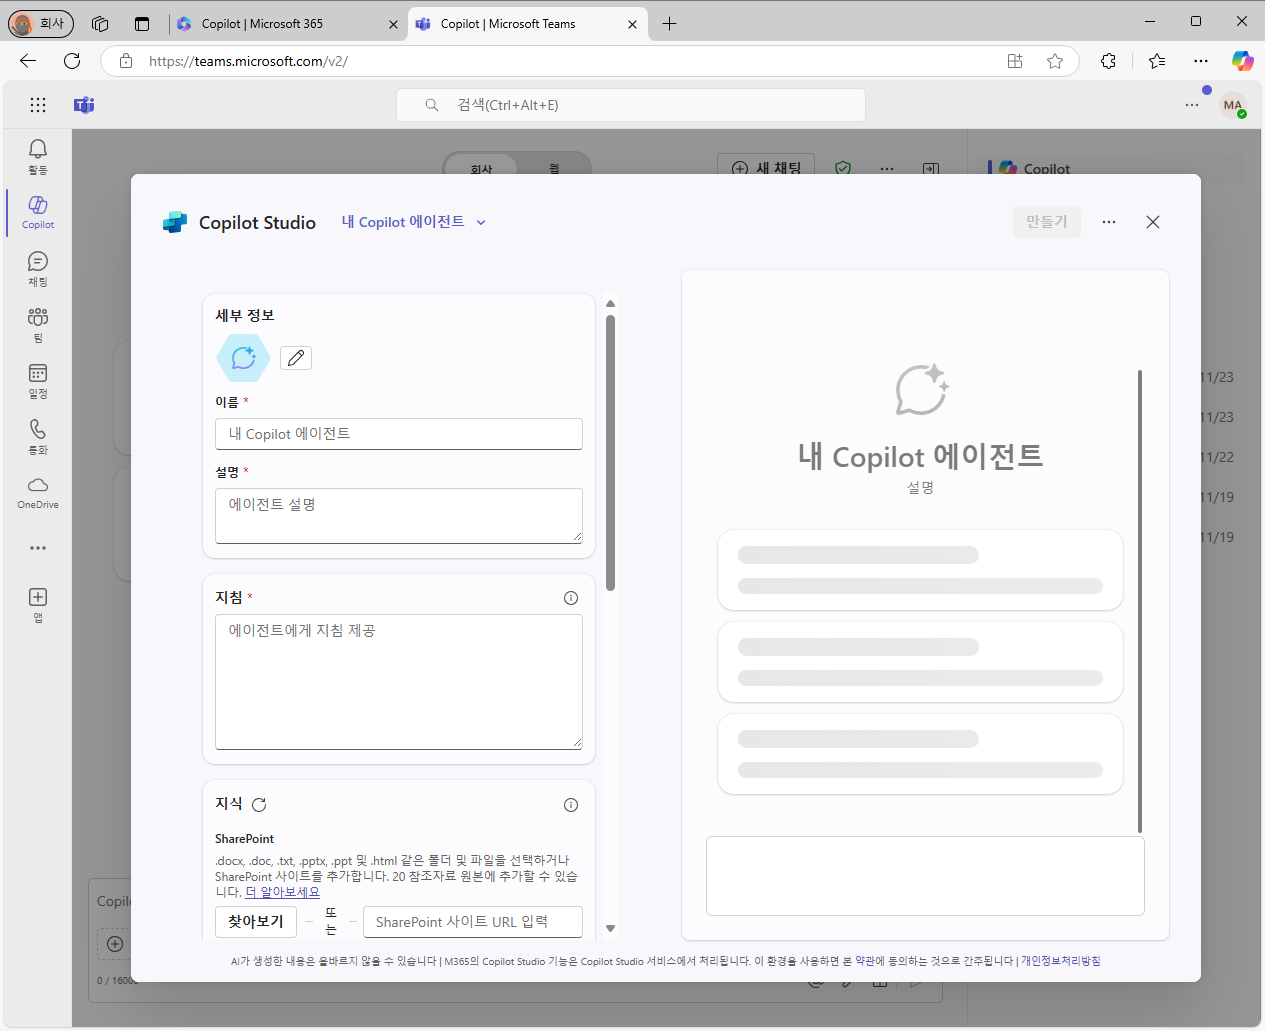
Task: Refresh the browser page
Action: [72, 61]
